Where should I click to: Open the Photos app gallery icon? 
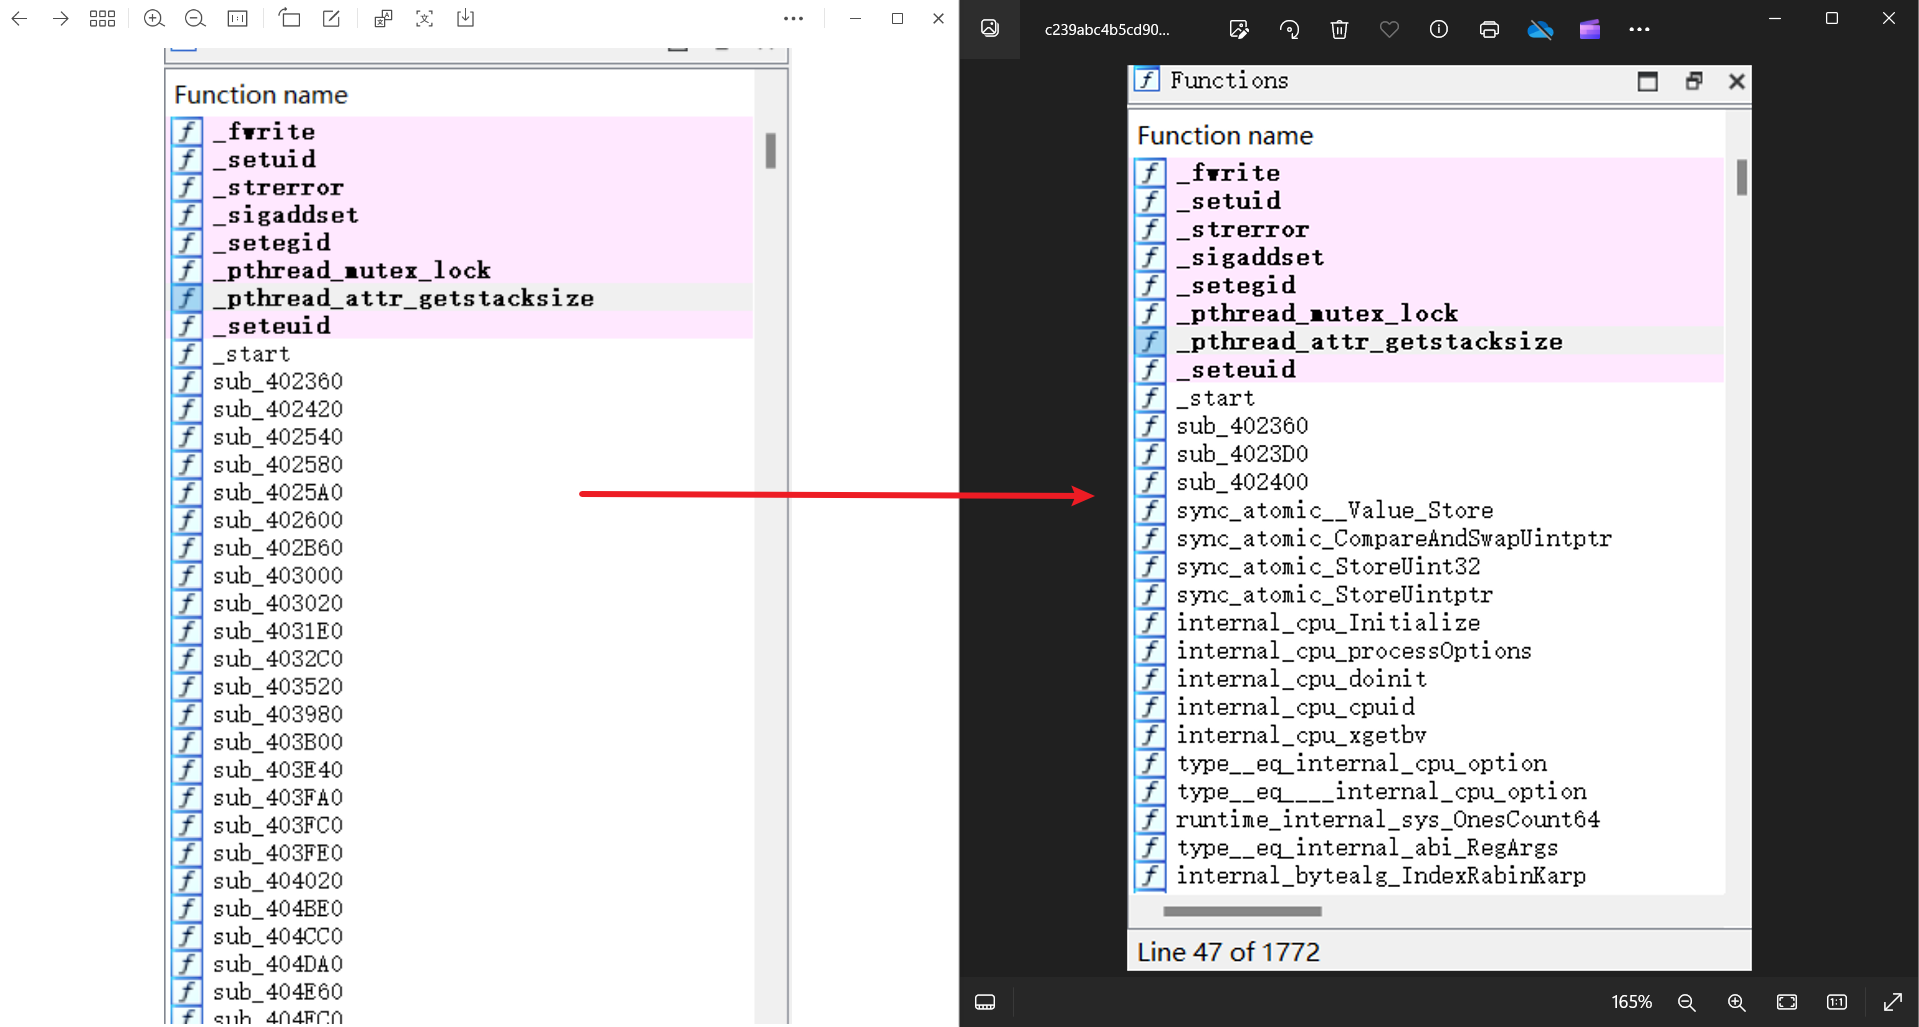pyautogui.click(x=990, y=29)
